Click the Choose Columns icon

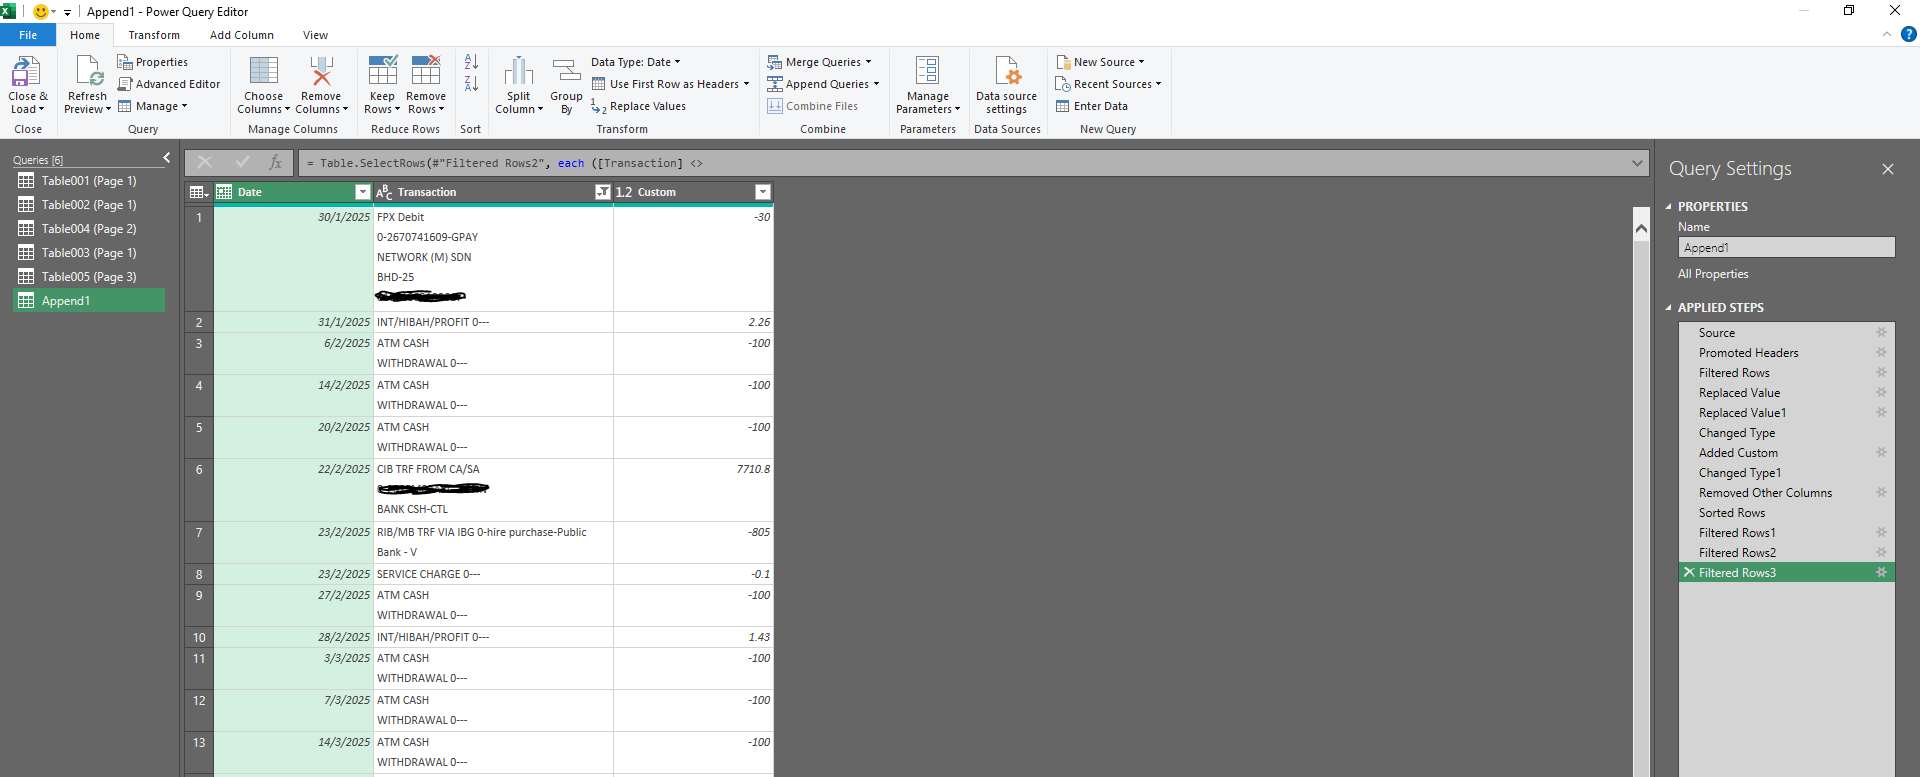pyautogui.click(x=263, y=73)
